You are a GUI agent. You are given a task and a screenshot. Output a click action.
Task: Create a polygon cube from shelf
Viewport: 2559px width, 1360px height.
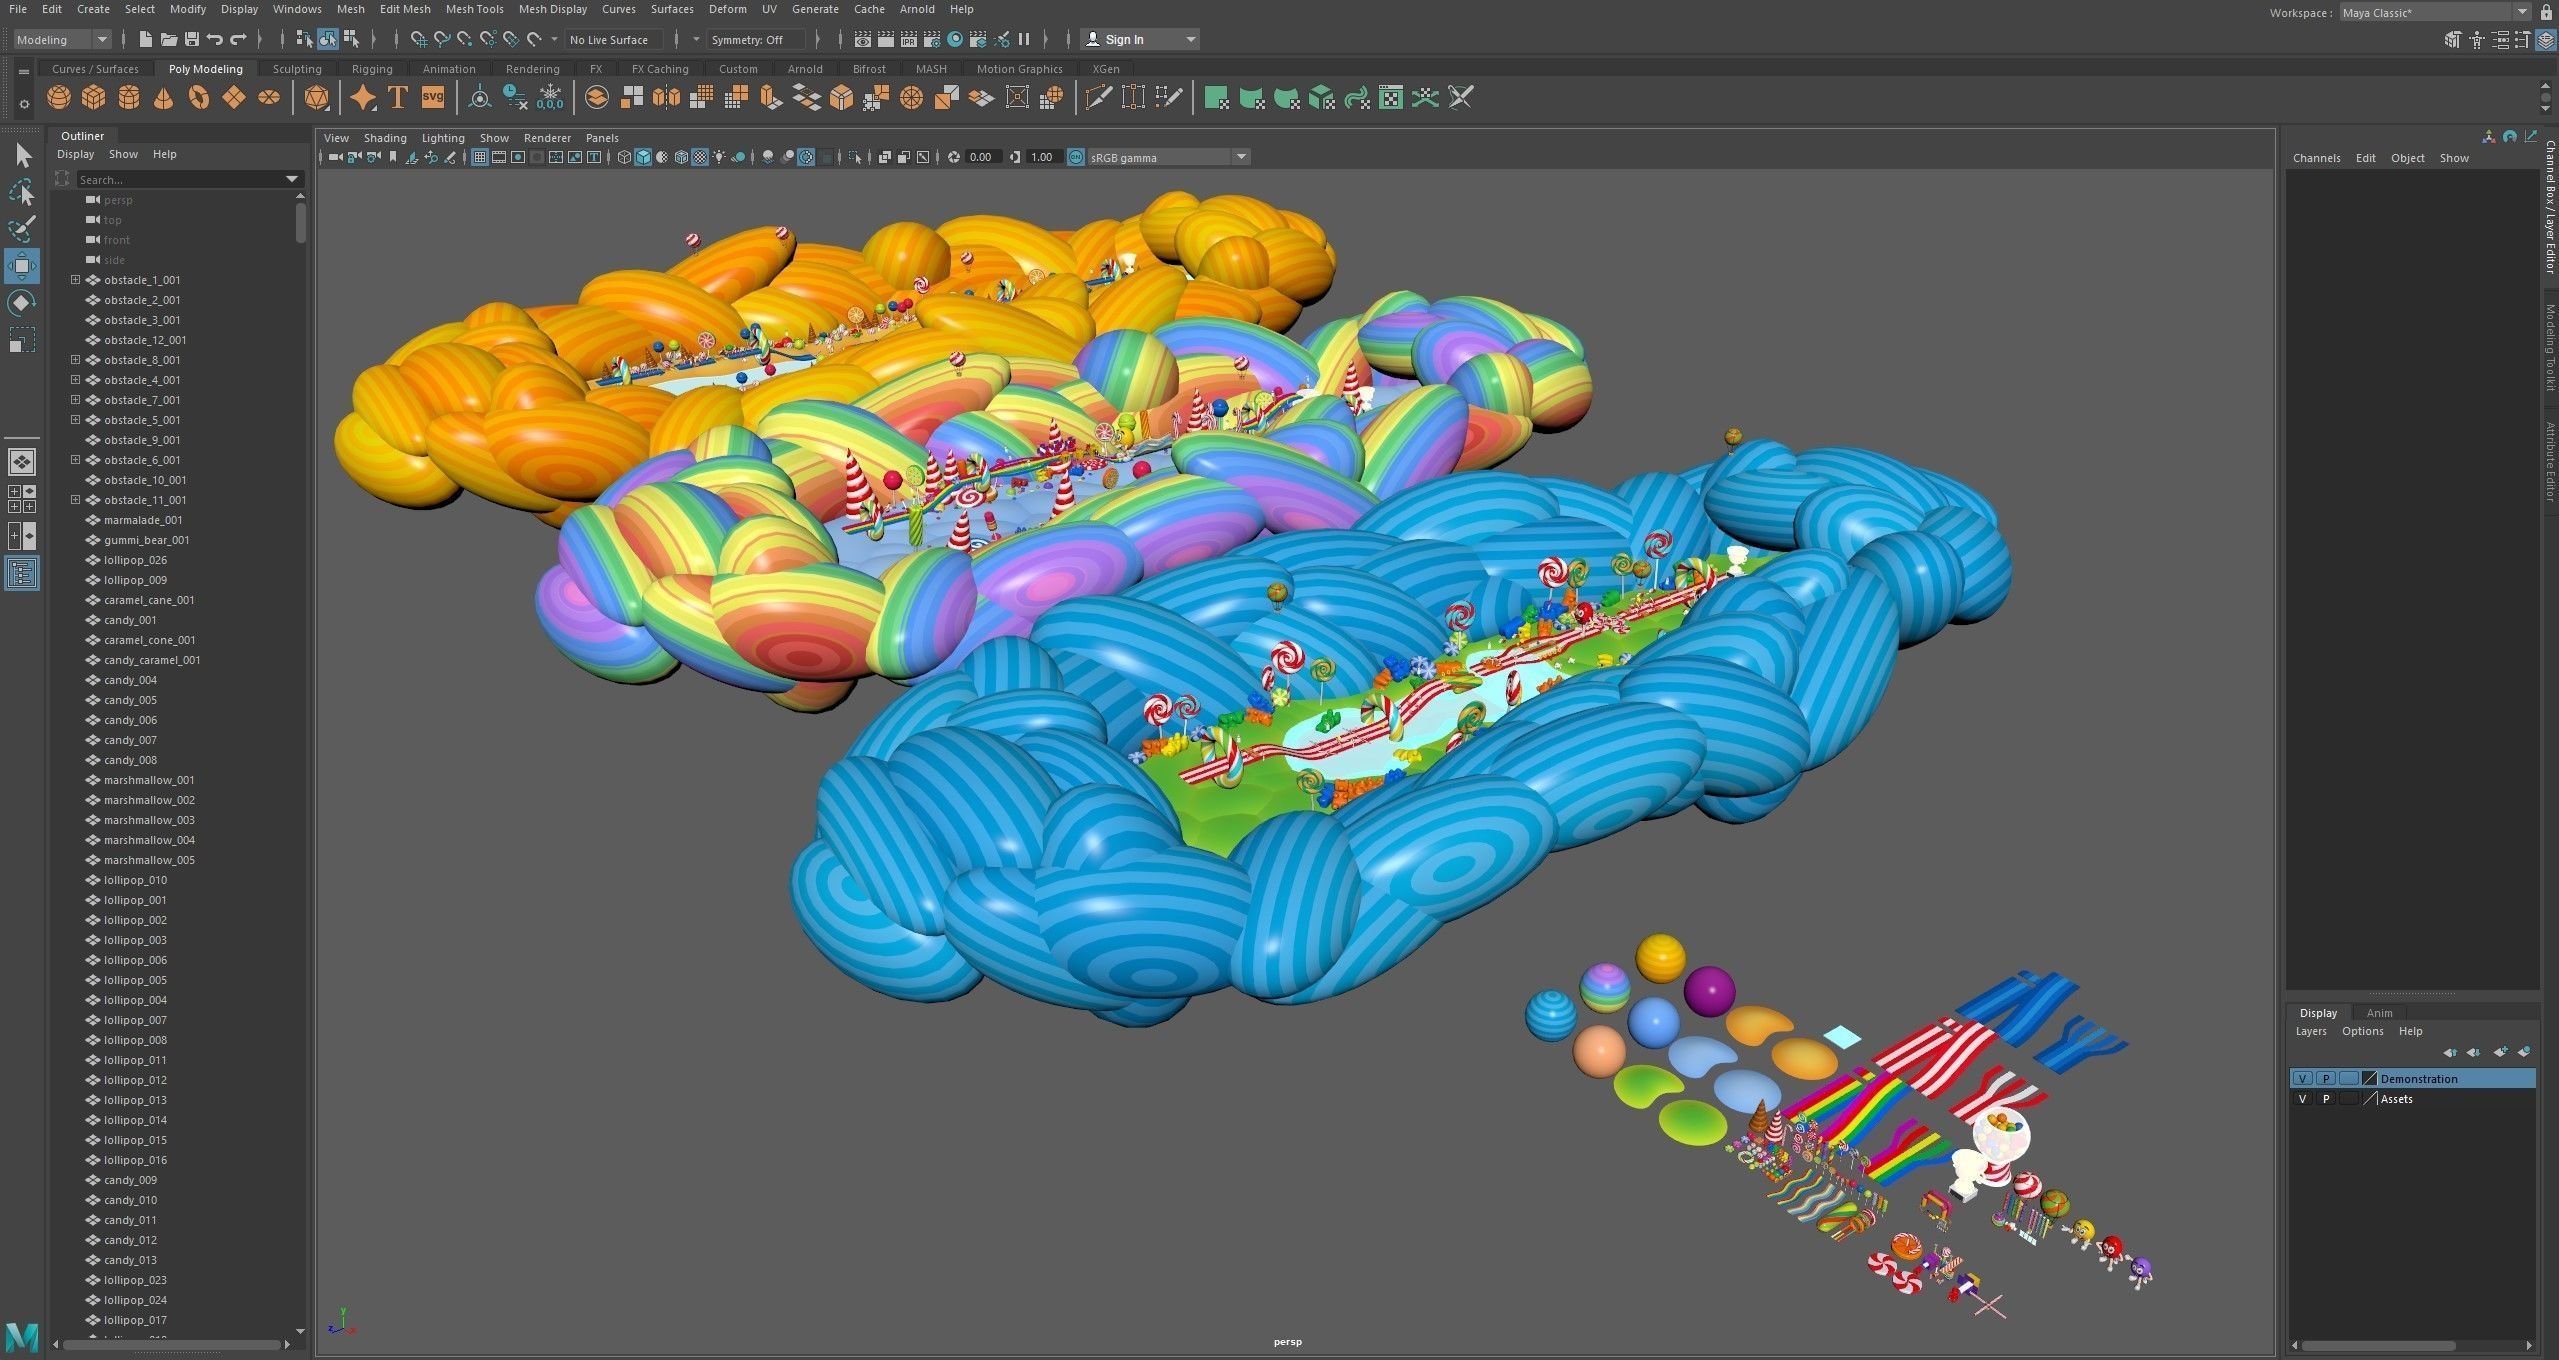[94, 97]
